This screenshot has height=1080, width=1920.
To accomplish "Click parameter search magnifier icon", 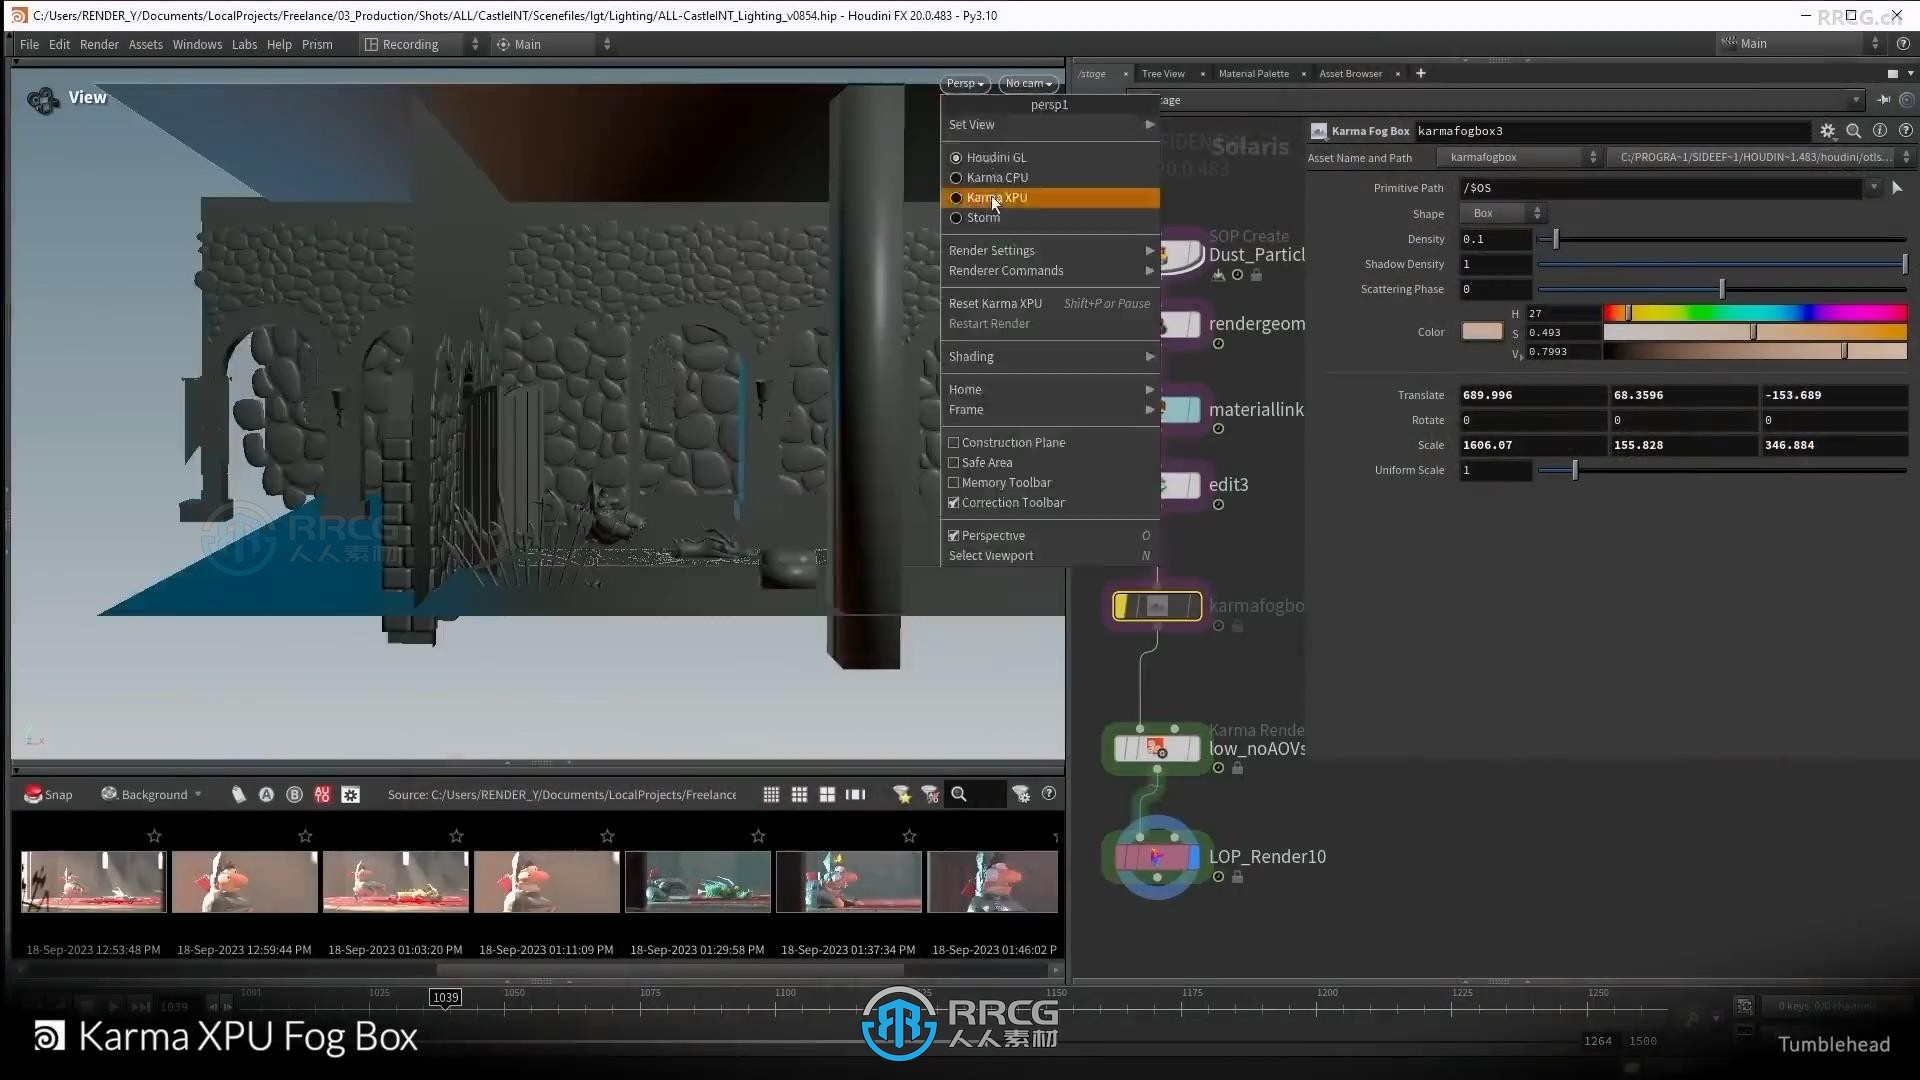I will click(1853, 131).
